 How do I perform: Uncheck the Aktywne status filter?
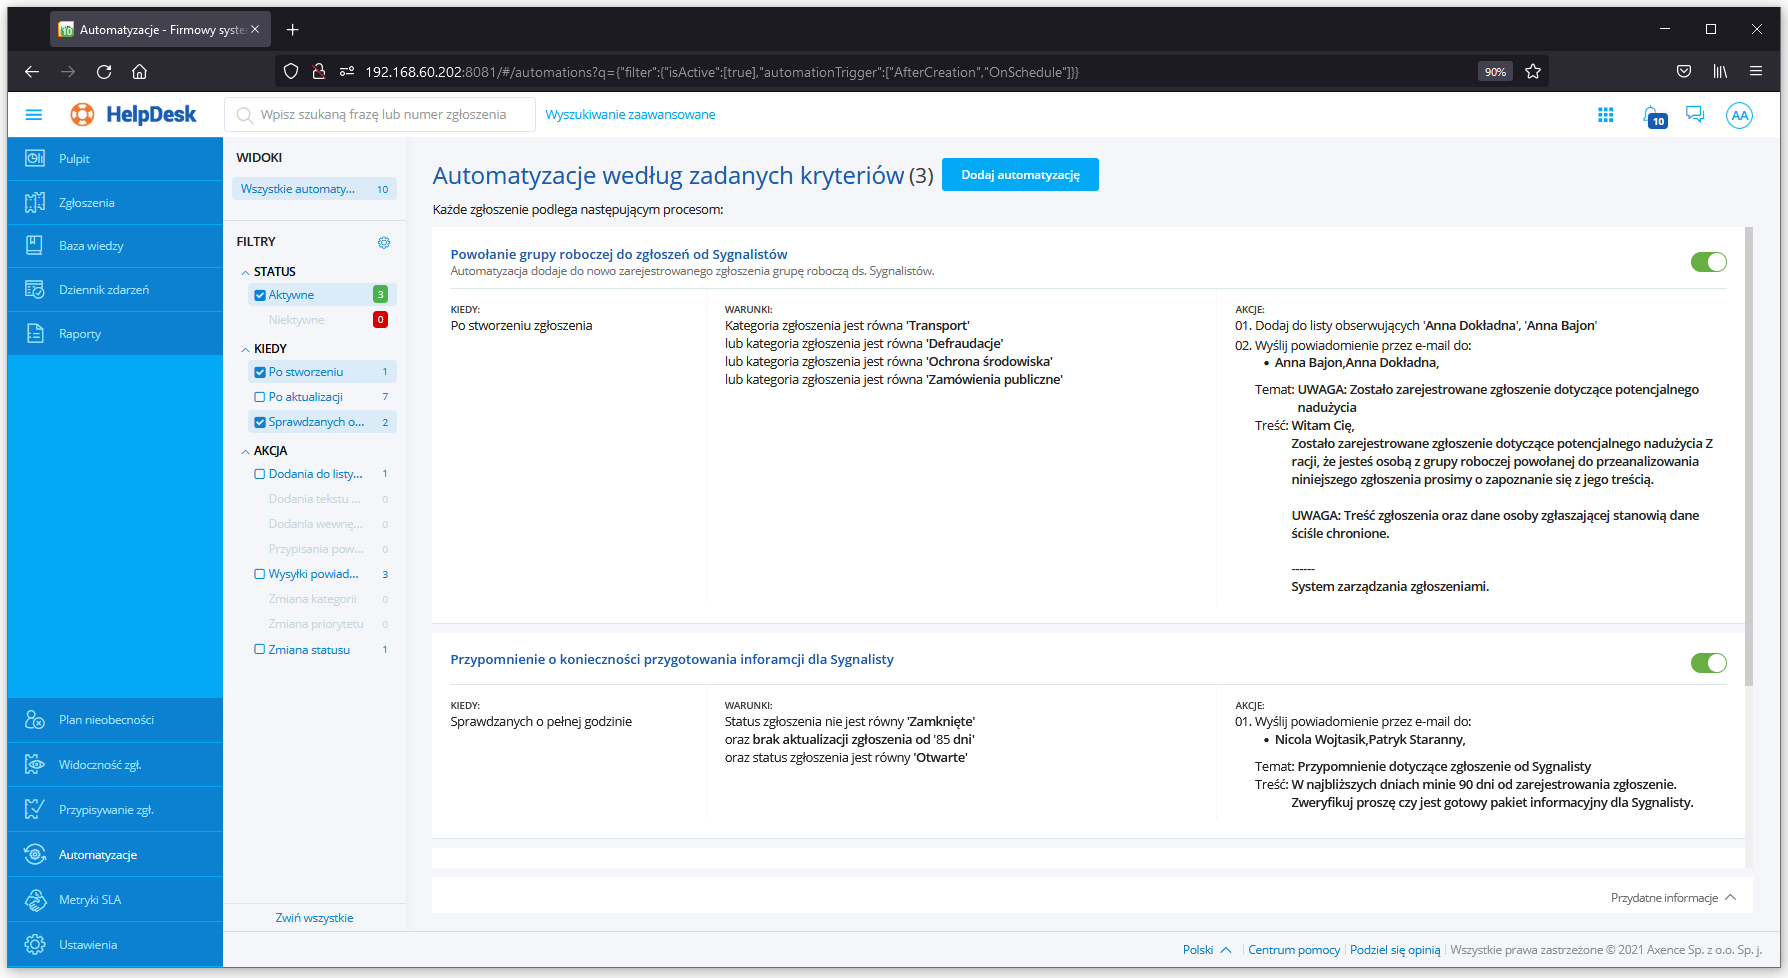(x=260, y=295)
